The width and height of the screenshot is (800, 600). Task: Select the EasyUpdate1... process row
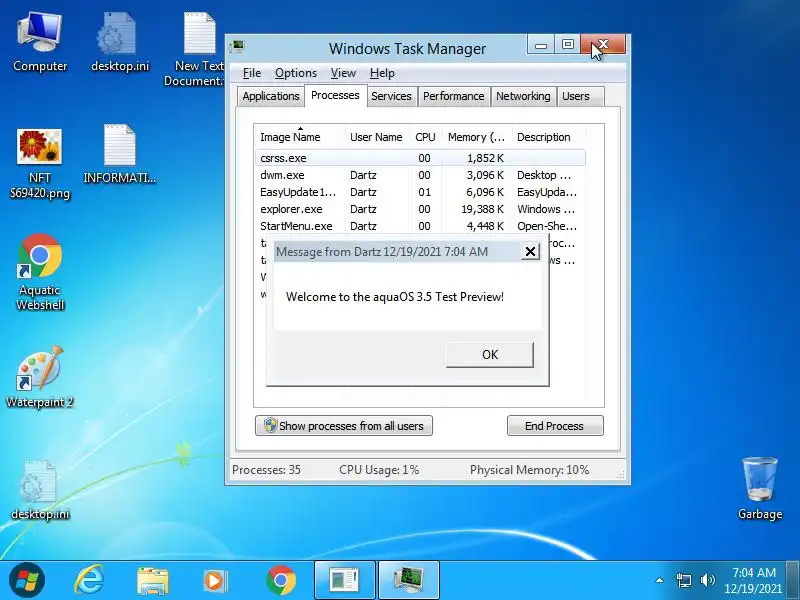click(x=420, y=192)
